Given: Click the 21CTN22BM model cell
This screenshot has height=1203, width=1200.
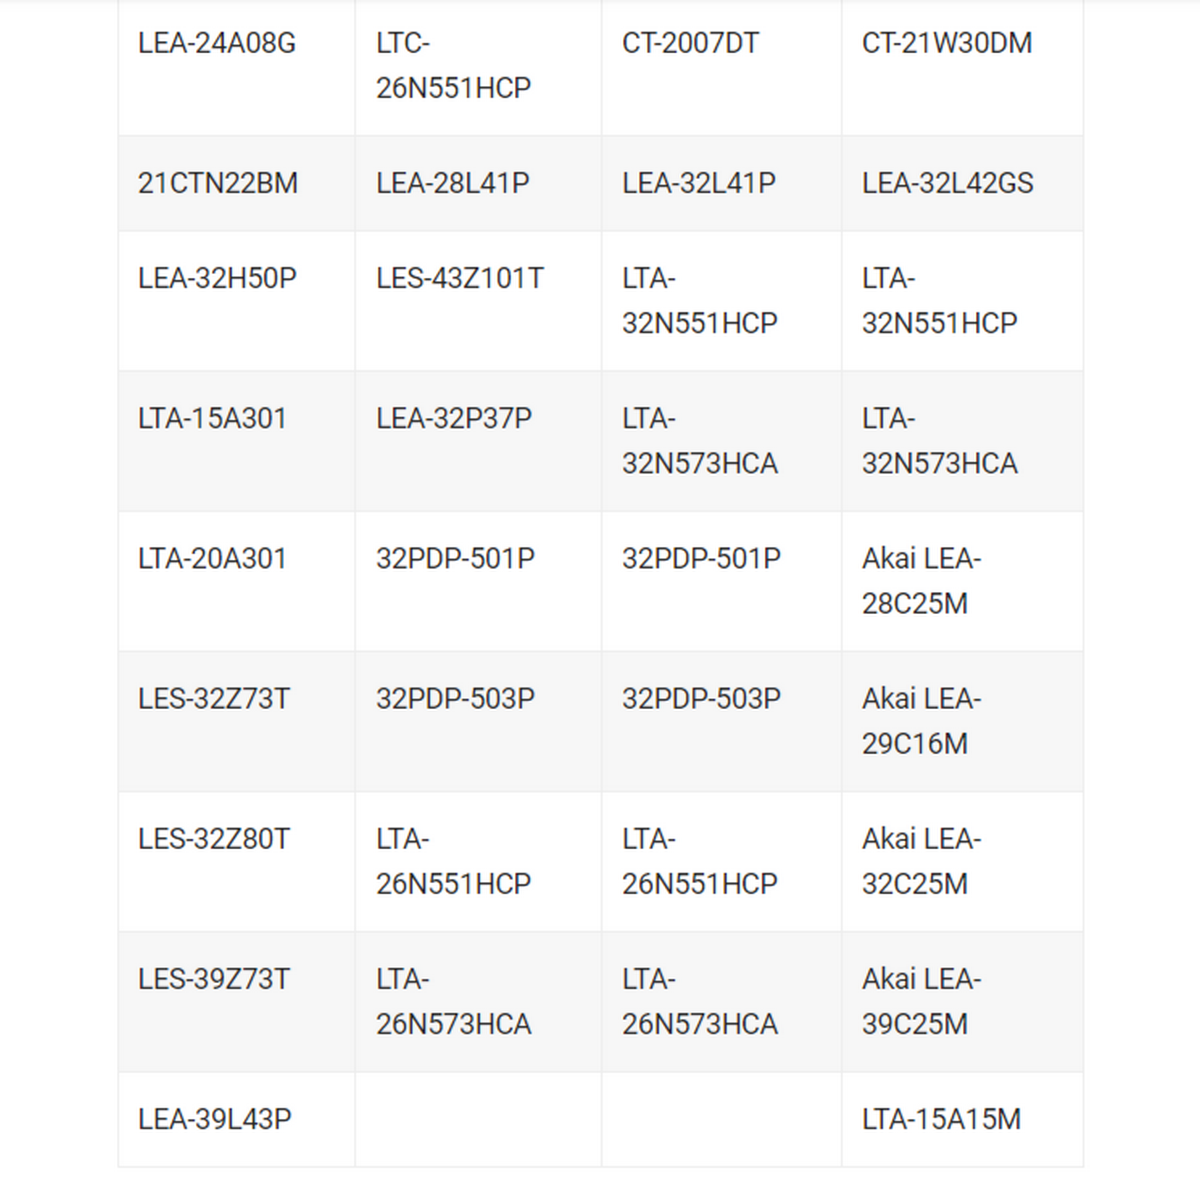Looking at the screenshot, I should (x=218, y=184).
